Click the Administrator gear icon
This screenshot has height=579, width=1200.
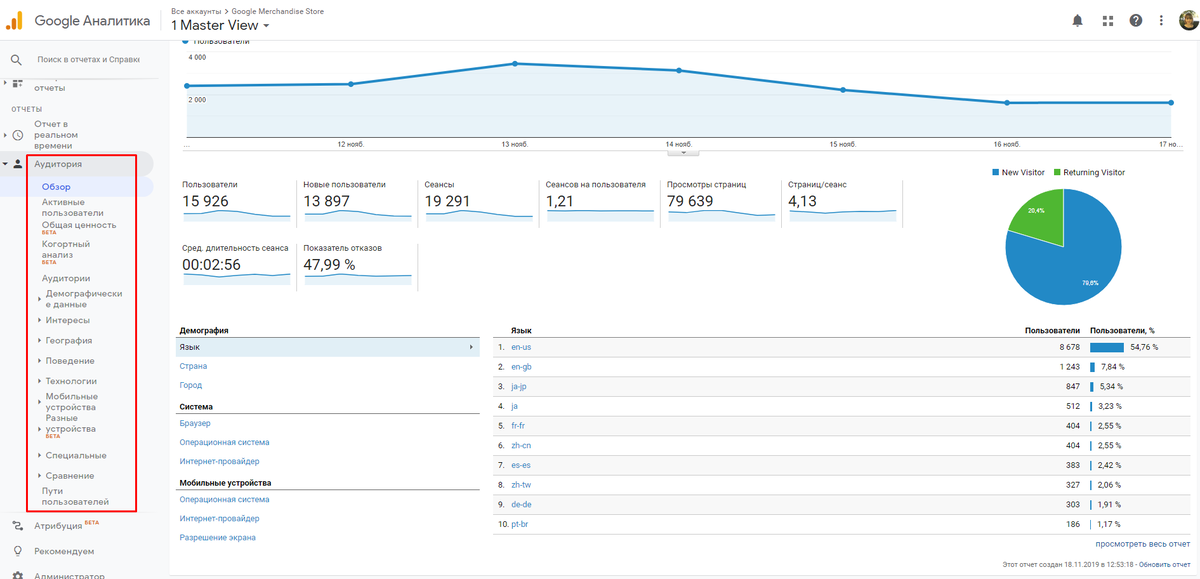pyautogui.click(x=17, y=575)
